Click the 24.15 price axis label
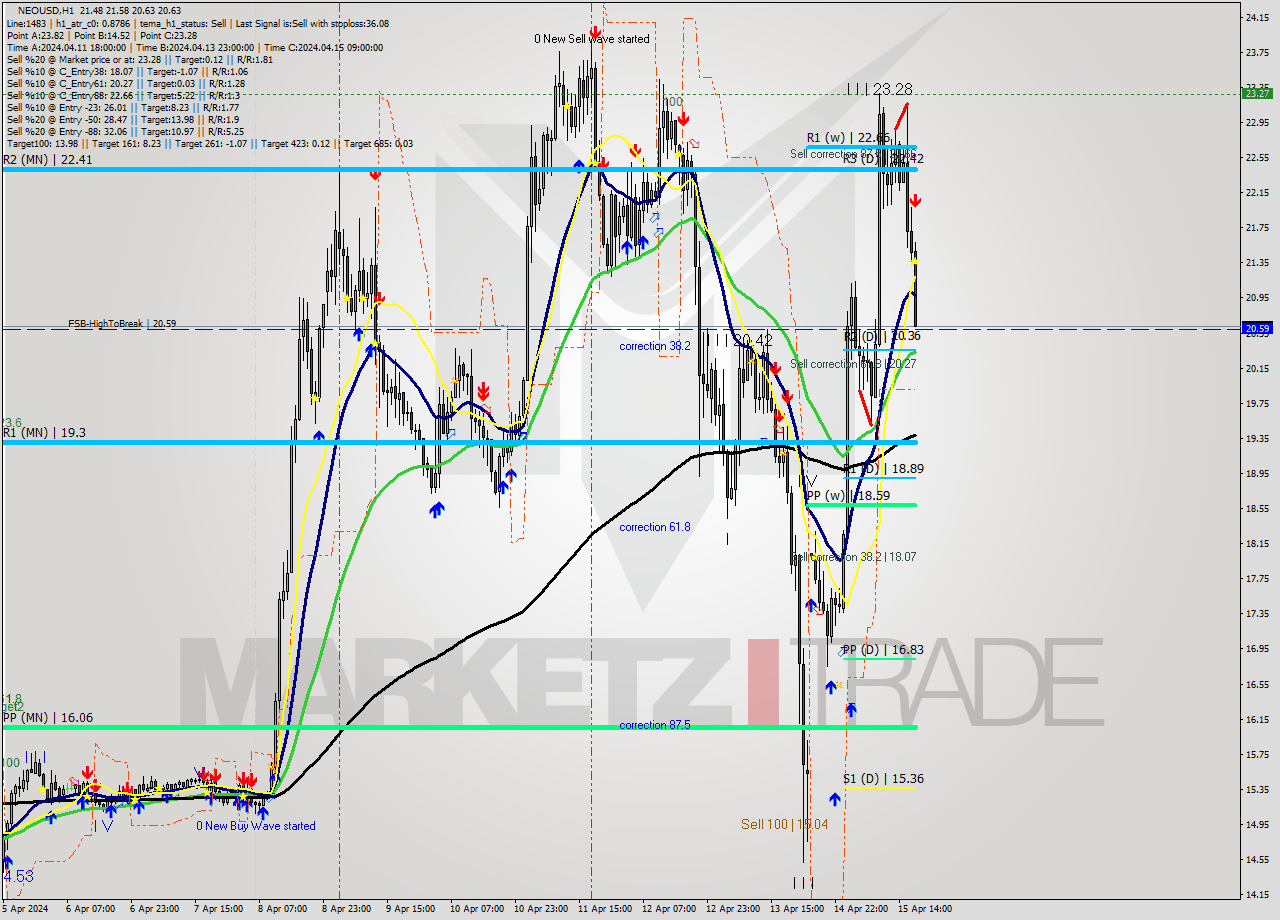 [x=1258, y=17]
